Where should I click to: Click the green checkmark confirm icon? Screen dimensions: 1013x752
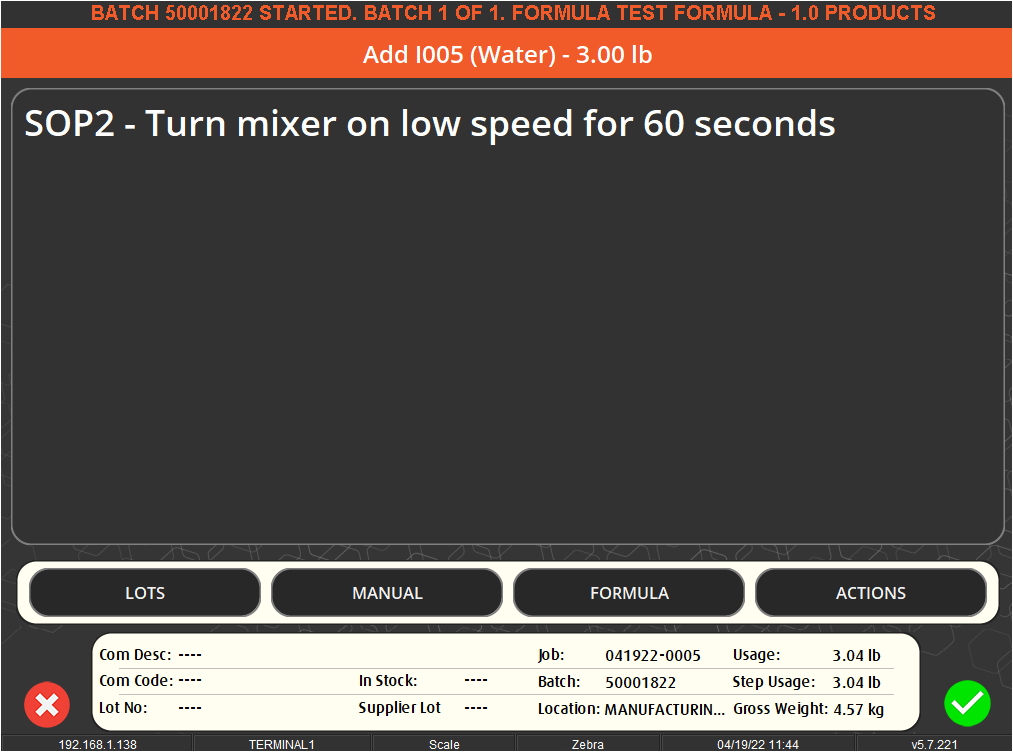coord(967,704)
